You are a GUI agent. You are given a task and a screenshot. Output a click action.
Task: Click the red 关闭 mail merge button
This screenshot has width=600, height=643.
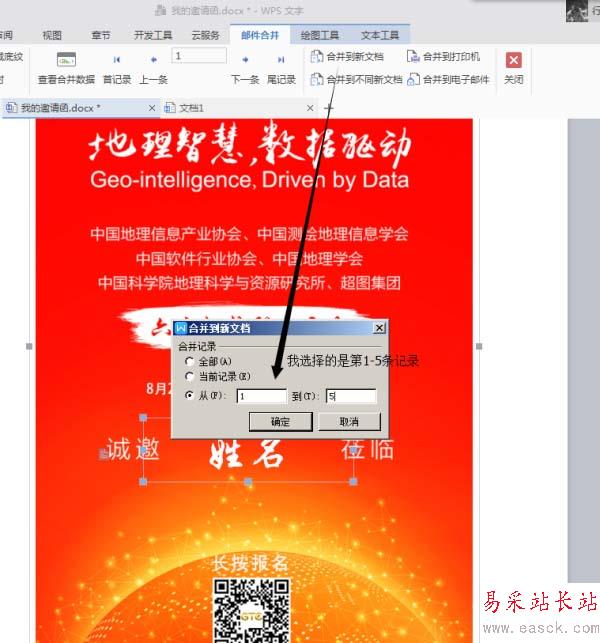pos(513,68)
